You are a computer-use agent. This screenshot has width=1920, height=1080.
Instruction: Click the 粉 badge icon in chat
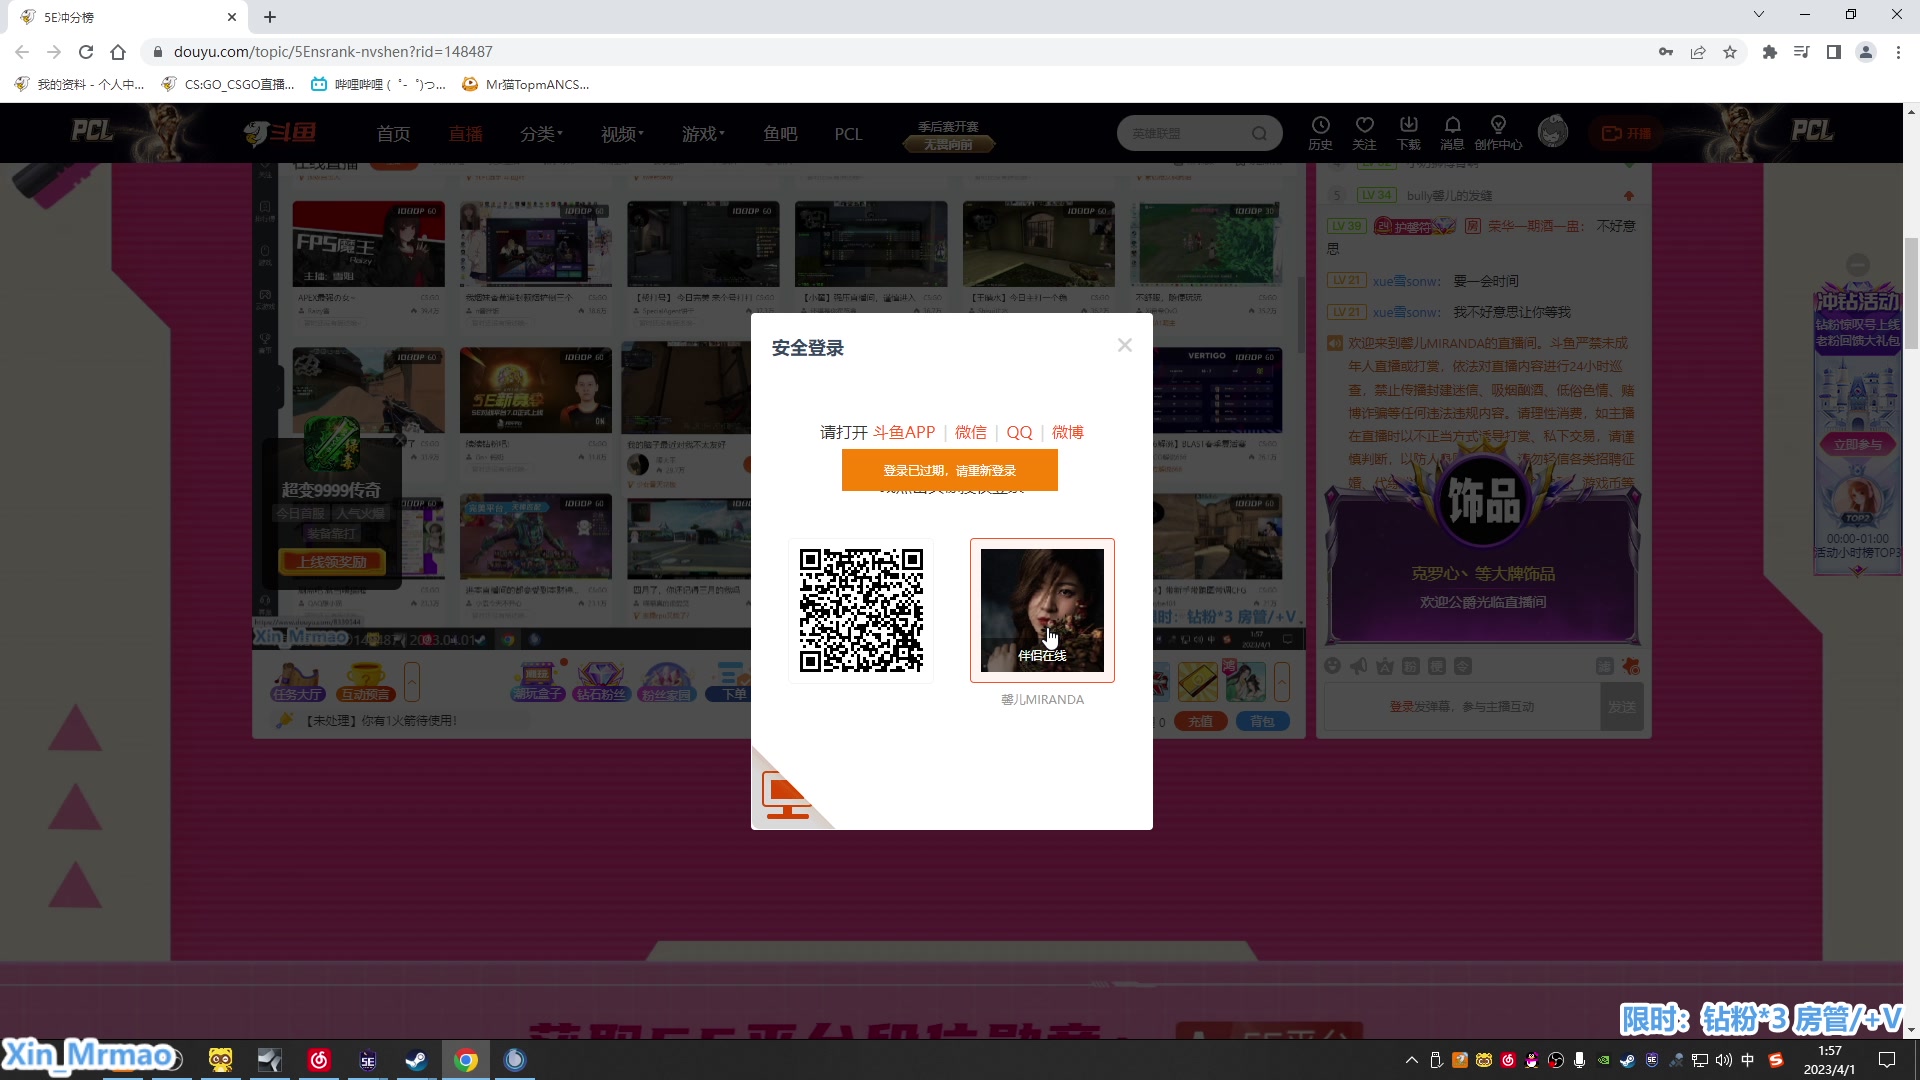pos(1410,666)
